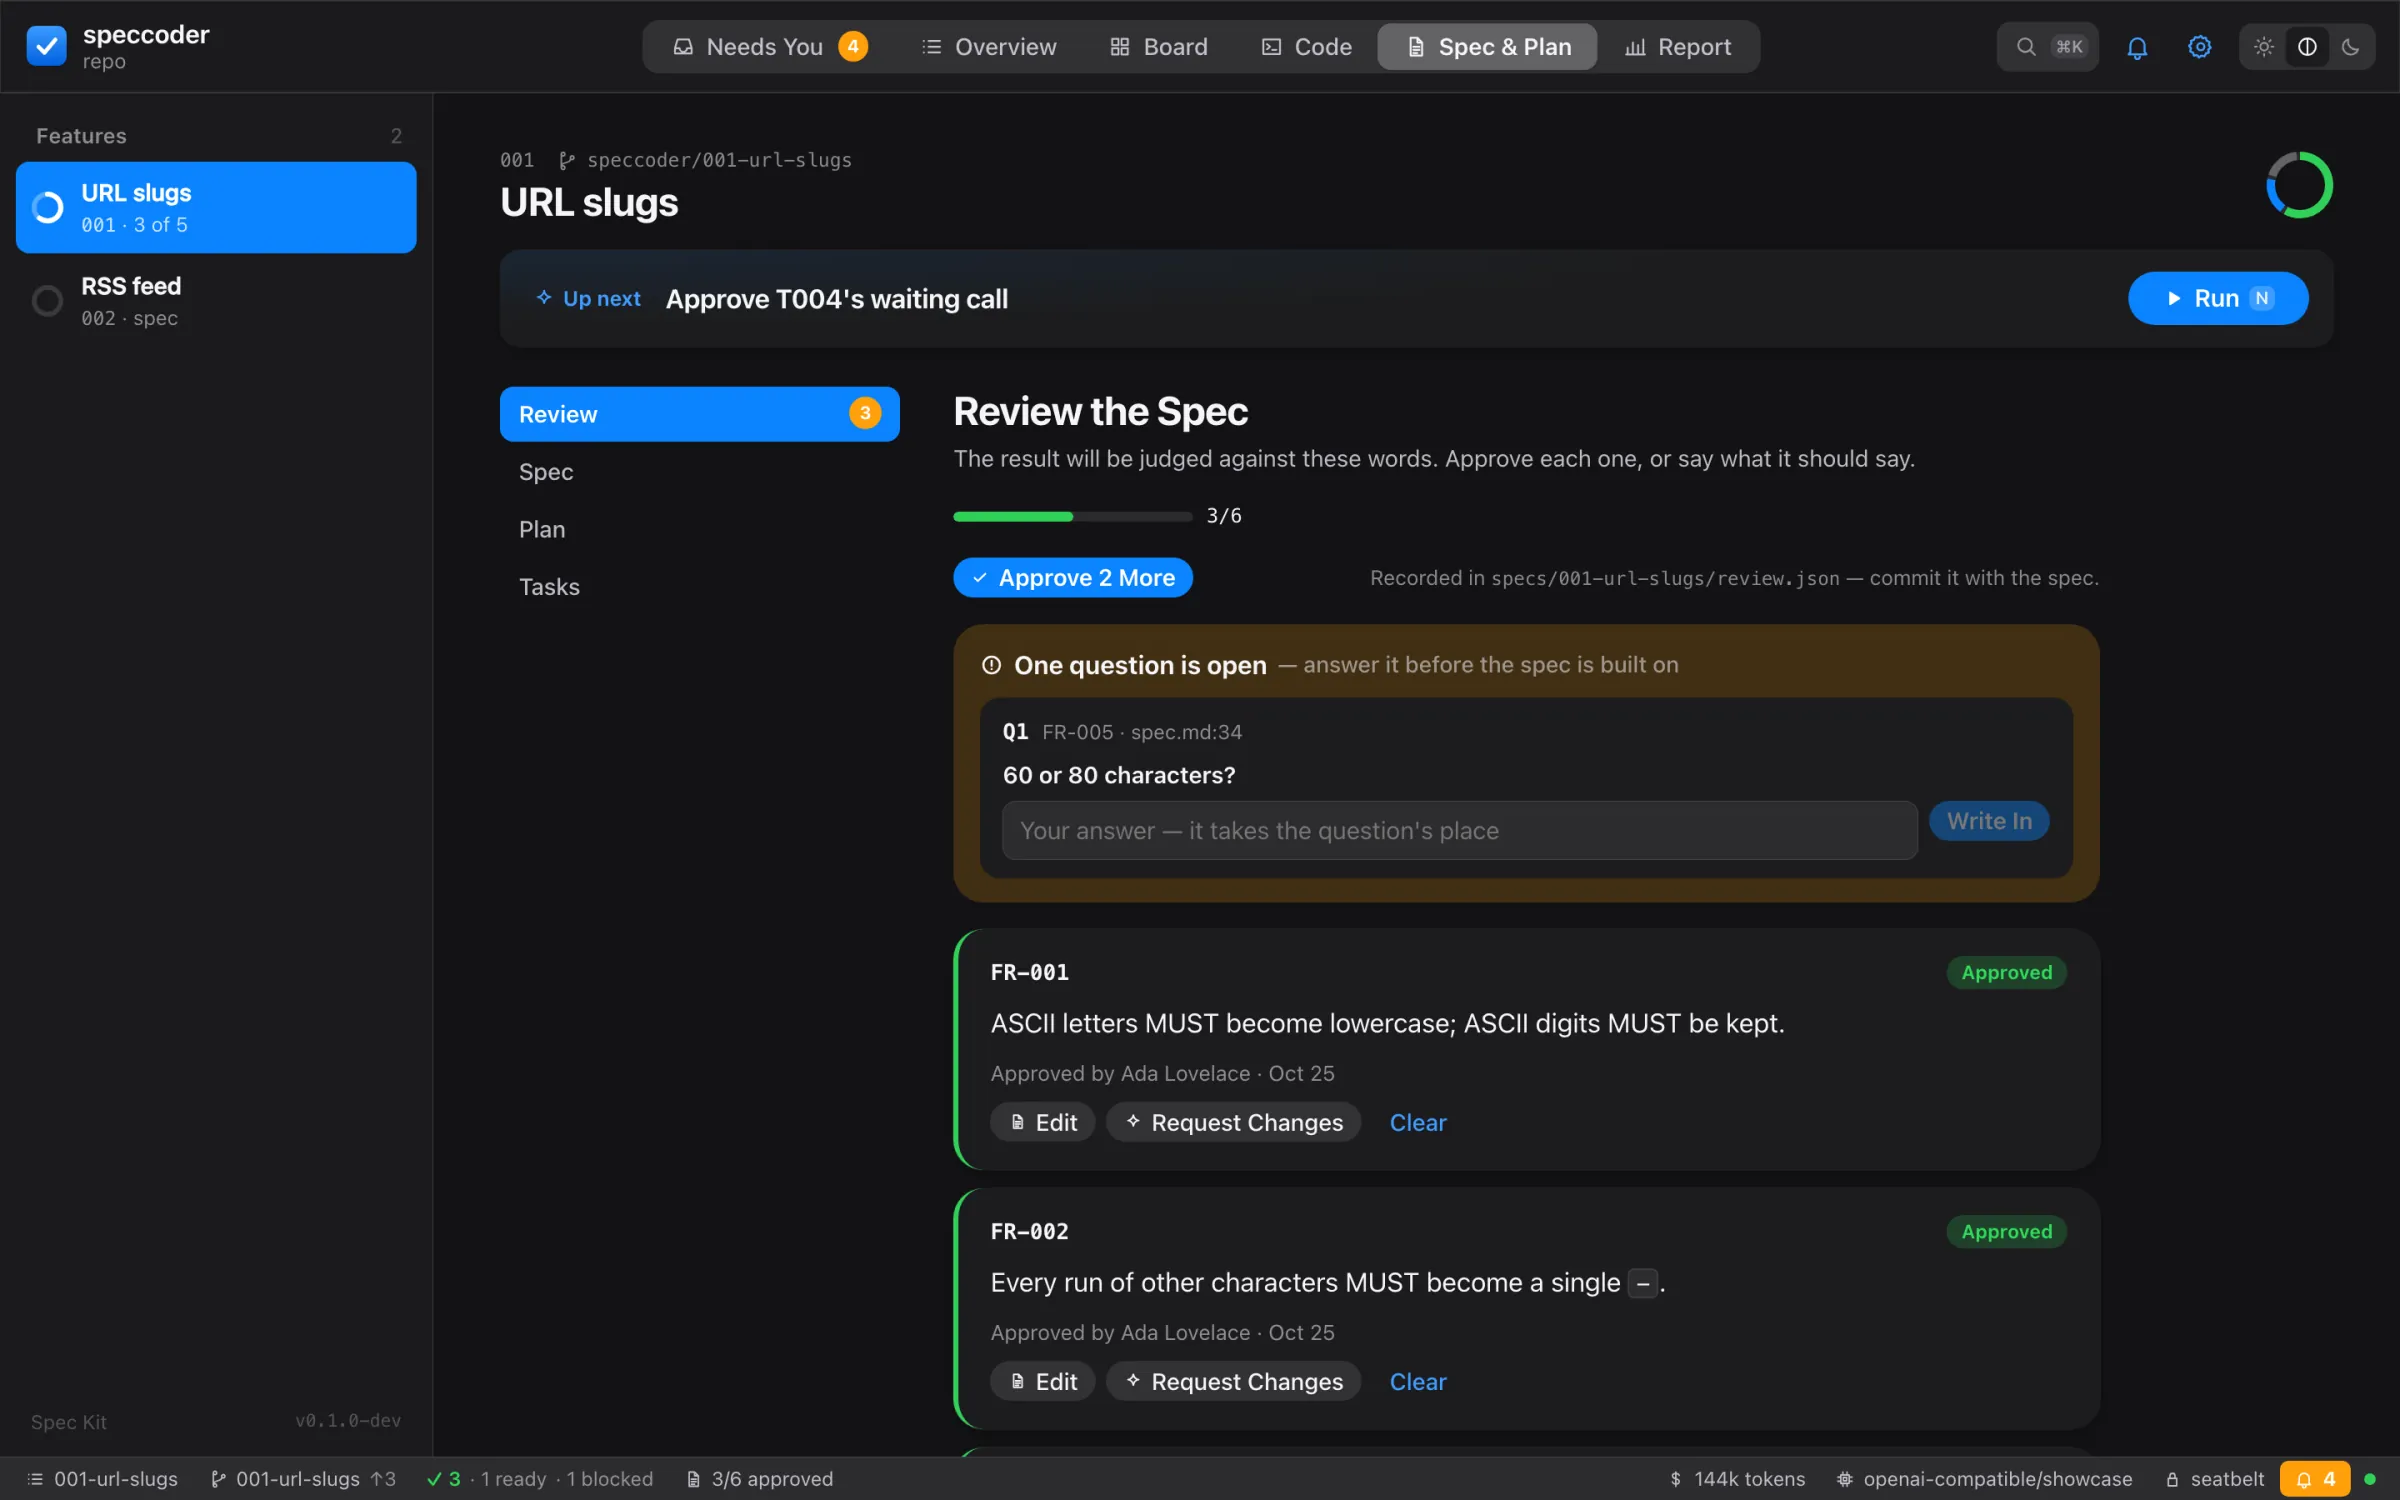The image size is (2400, 1500).
Task: Click the Approve 2 More button
Action: click(x=1072, y=578)
